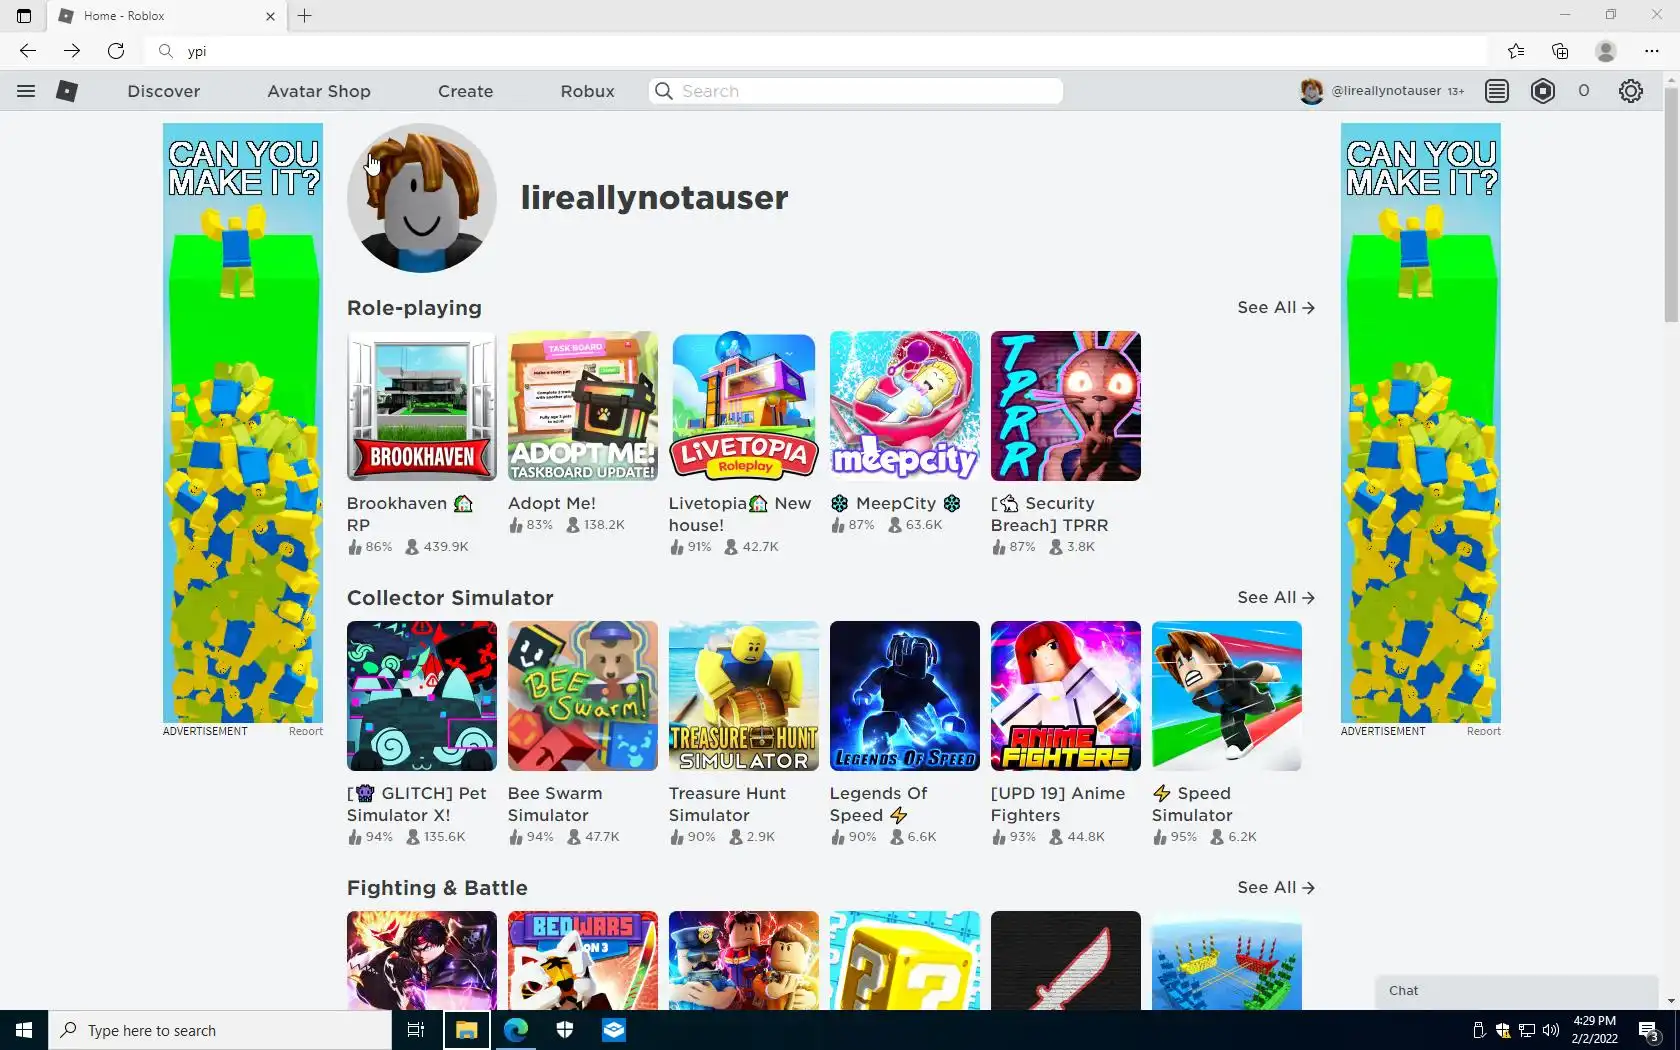Open the tab actions menu icon
Viewport: 1680px width, 1050px height.
(24, 15)
